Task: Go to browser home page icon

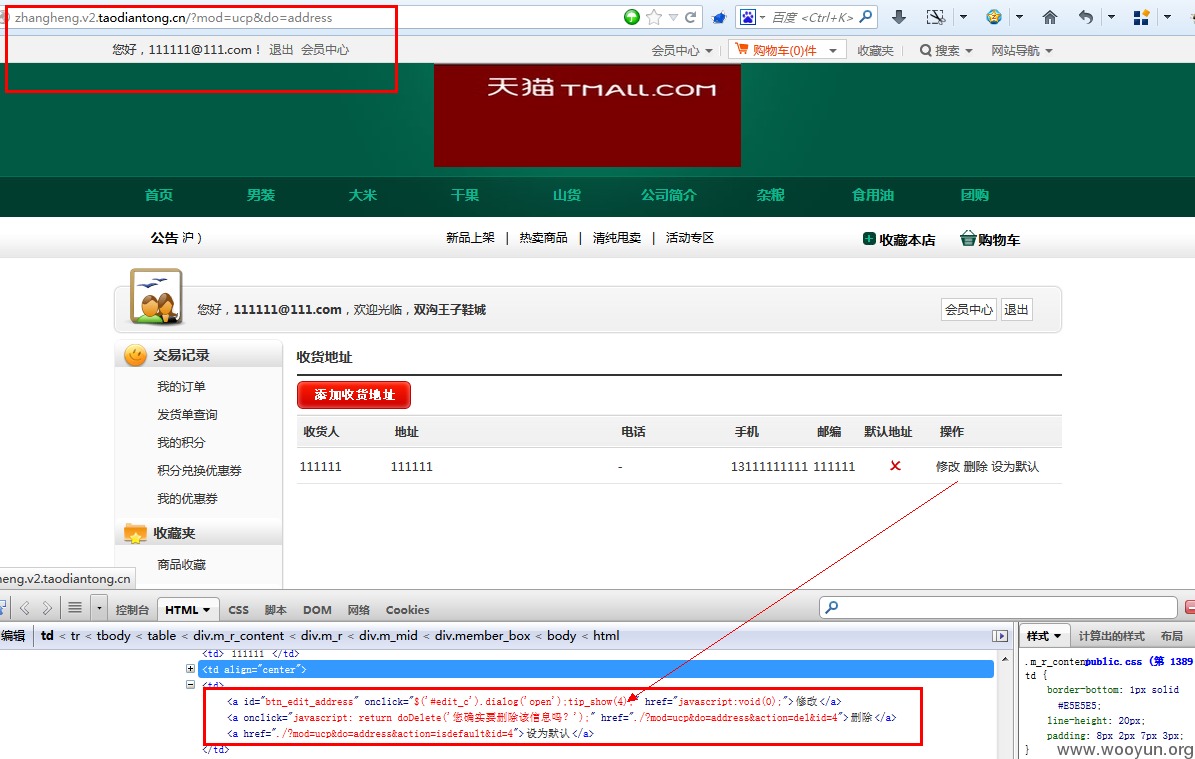Action: click(1049, 17)
